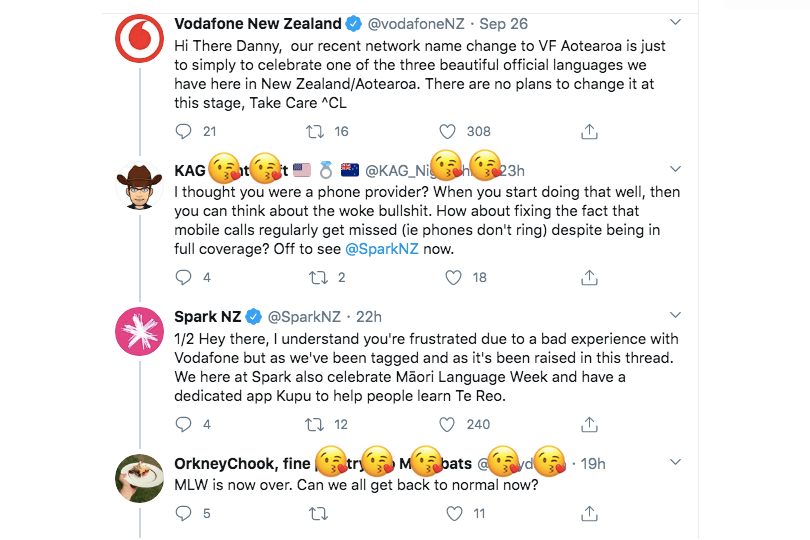
Task: Open the Spark NZ pink avatar
Action: pos(140,332)
